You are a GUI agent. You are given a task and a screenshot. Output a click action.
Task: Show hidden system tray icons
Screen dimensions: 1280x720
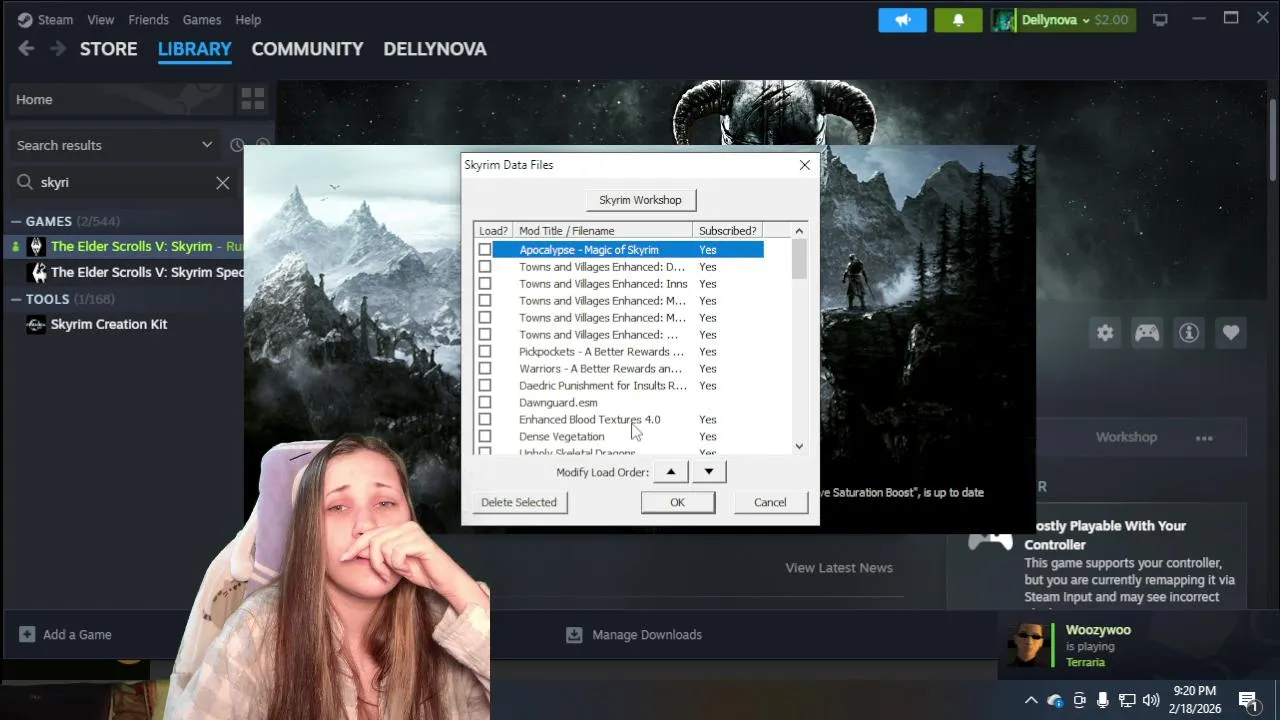(x=1031, y=700)
